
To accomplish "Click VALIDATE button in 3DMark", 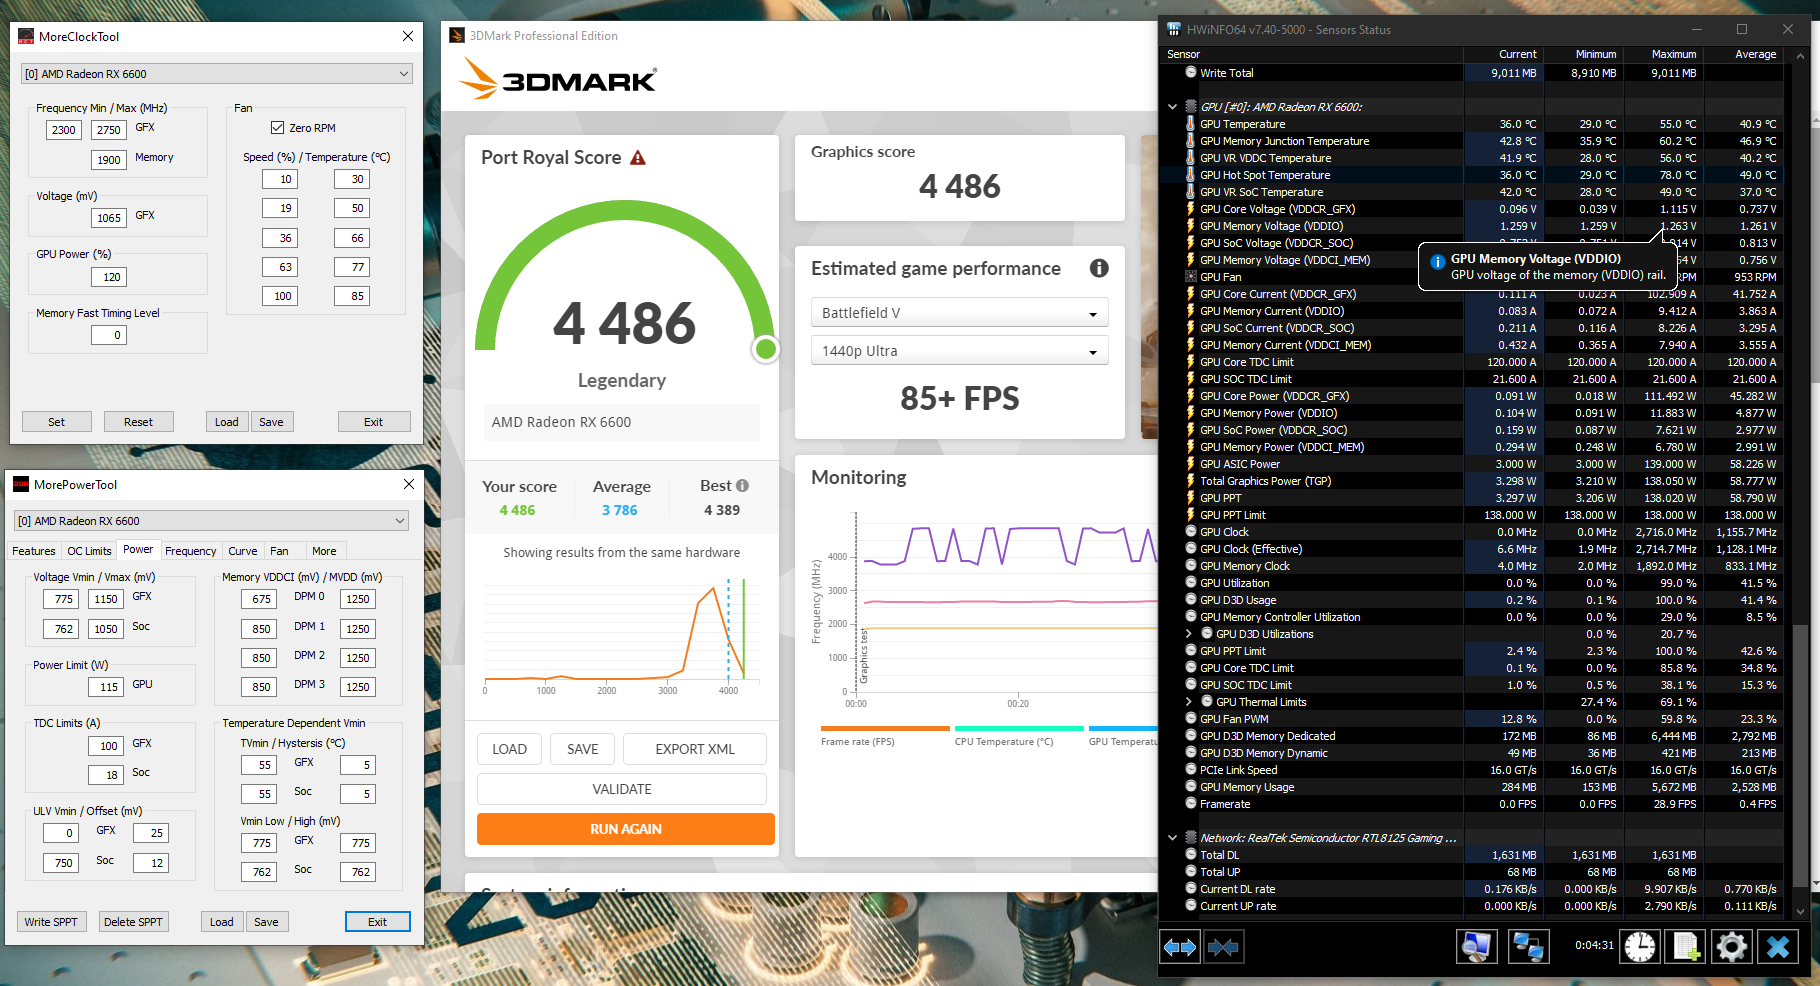I will point(622,789).
